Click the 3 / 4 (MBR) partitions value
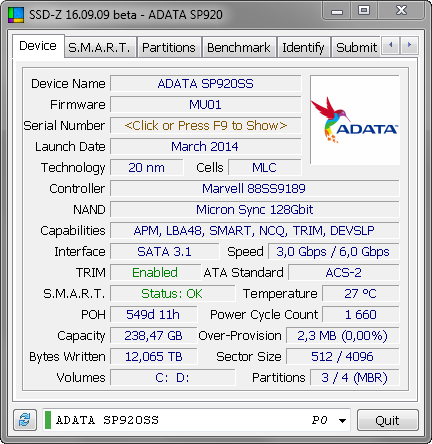 354,378
